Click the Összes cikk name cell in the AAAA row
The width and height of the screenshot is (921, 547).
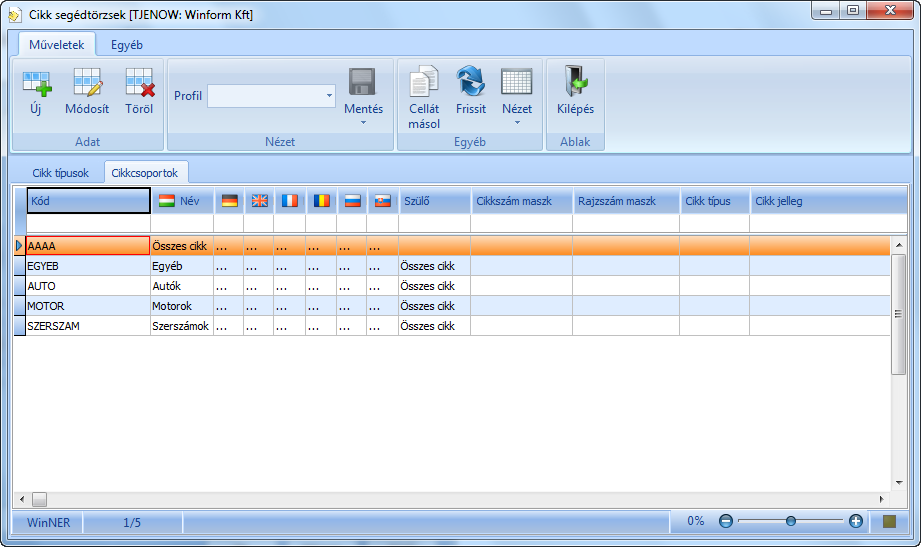[182, 246]
